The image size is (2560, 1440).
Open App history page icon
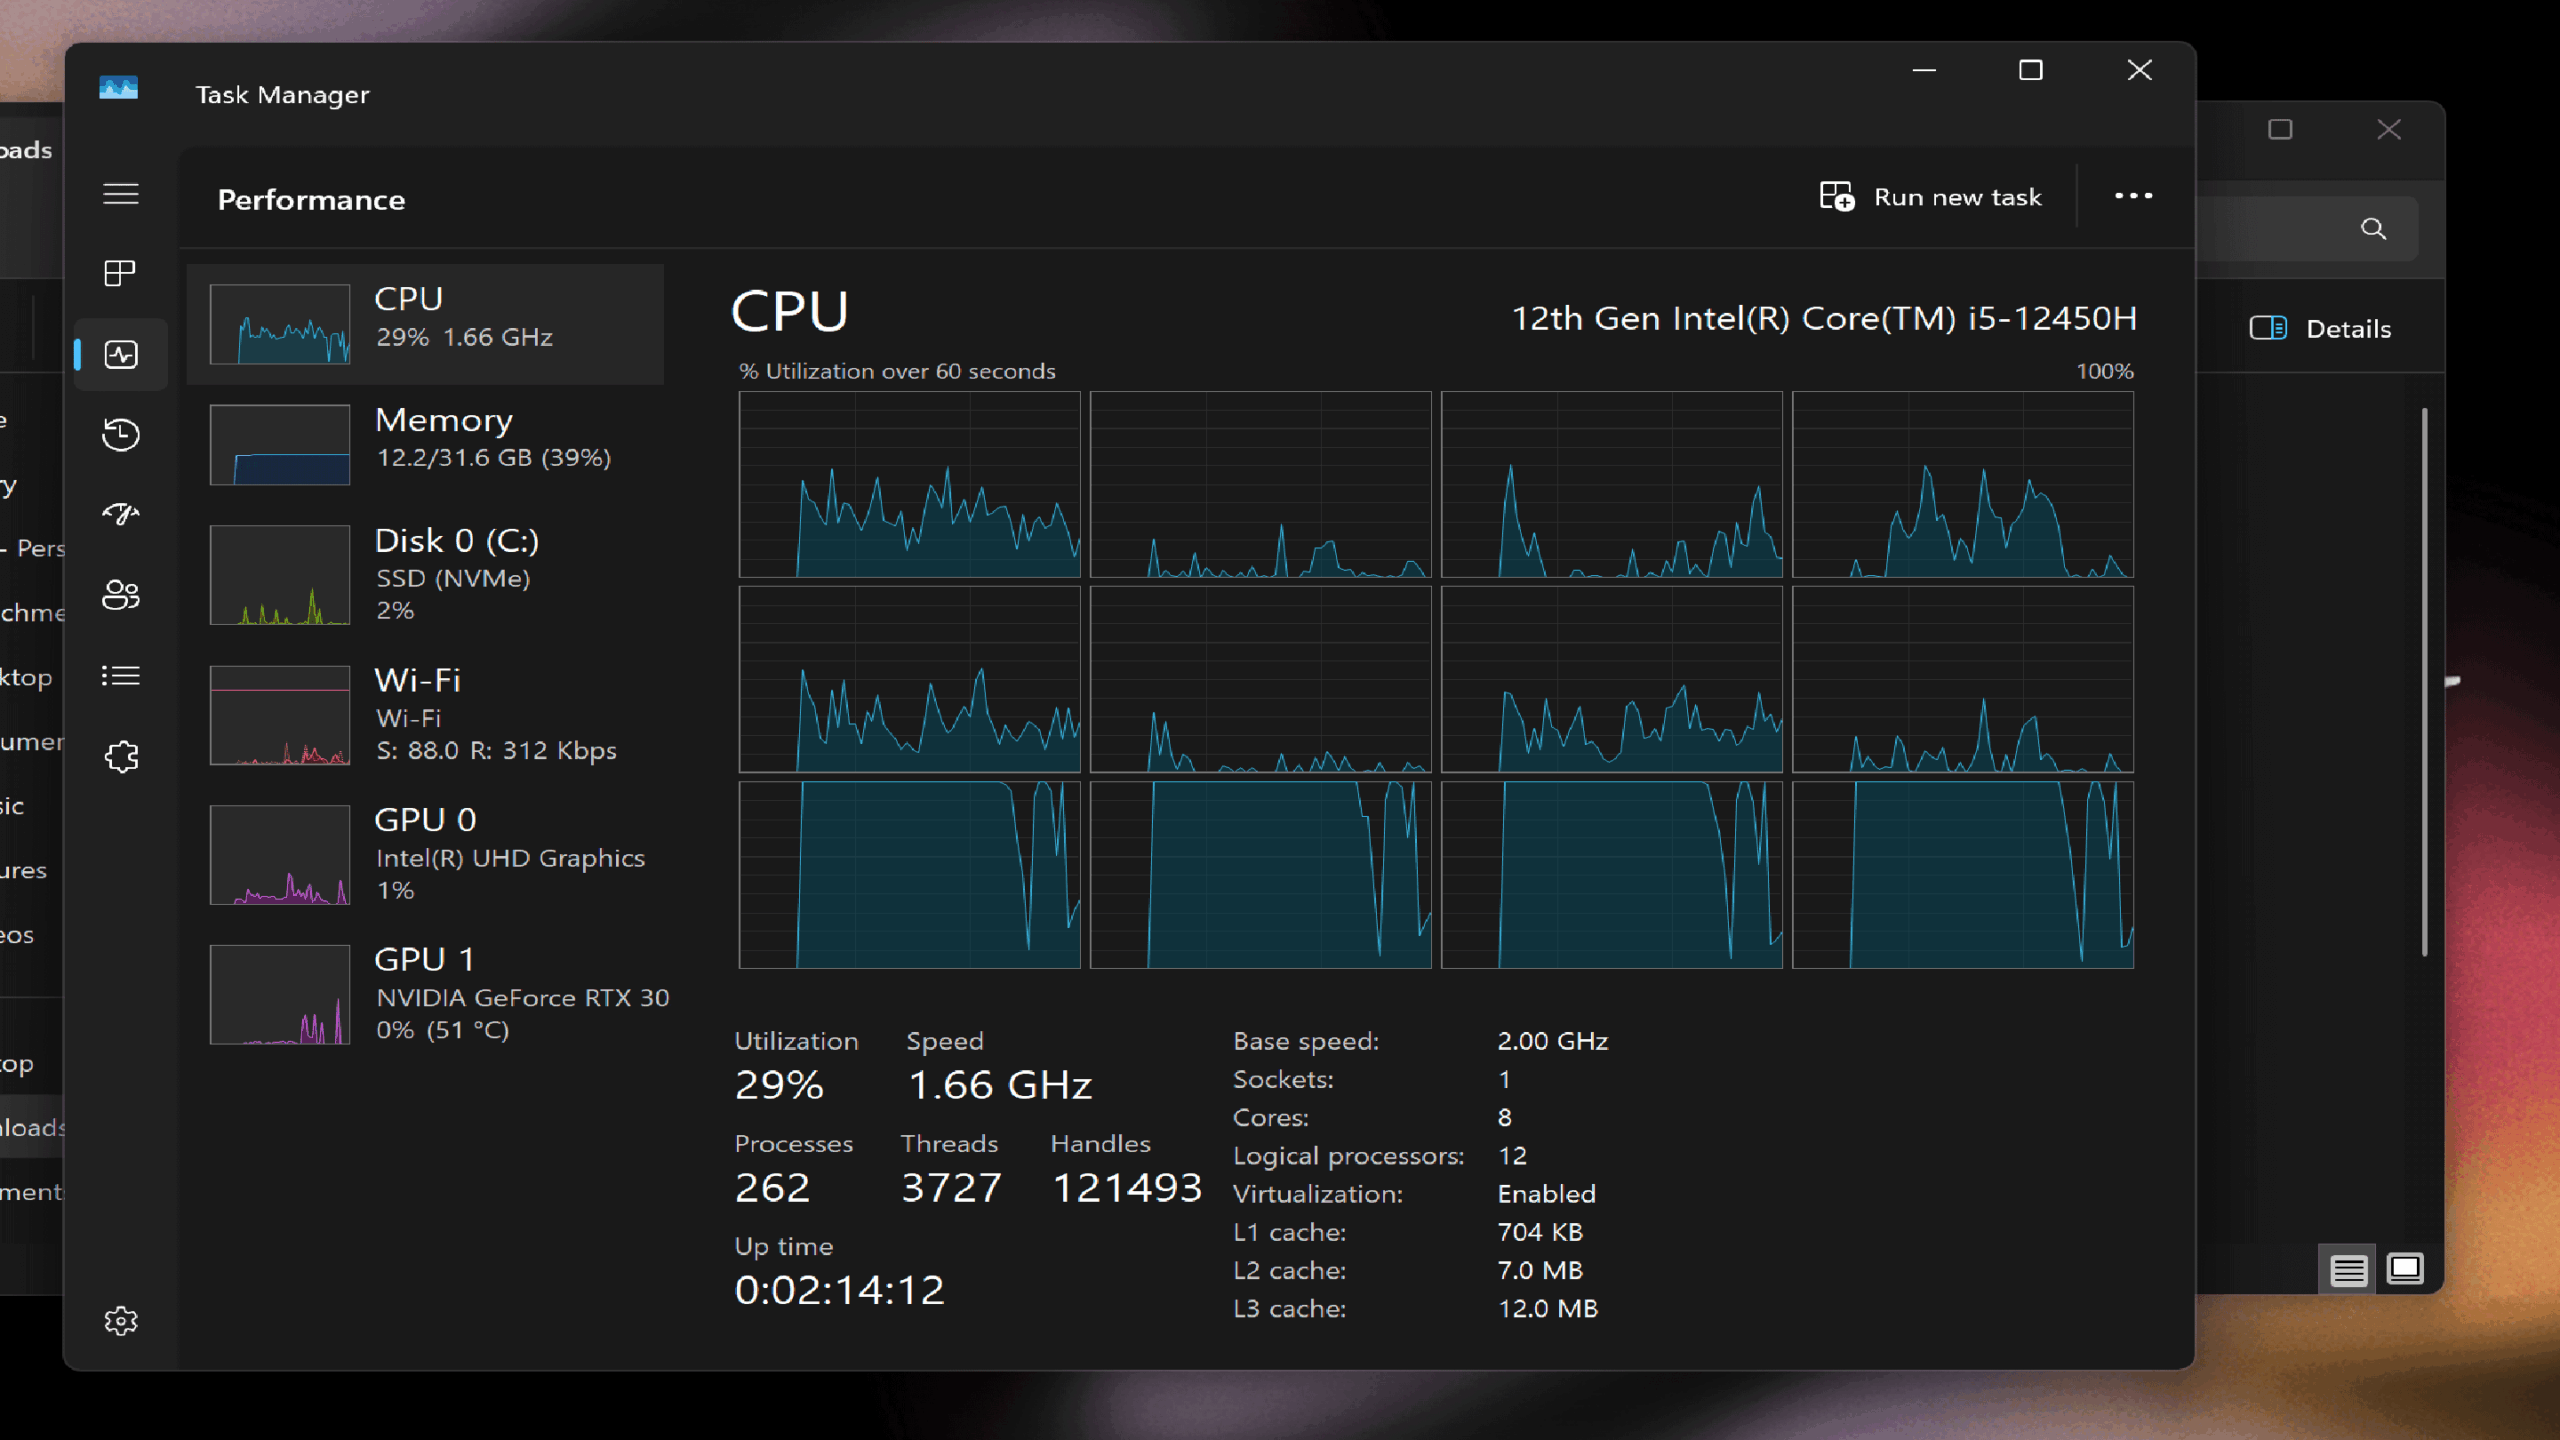point(120,434)
